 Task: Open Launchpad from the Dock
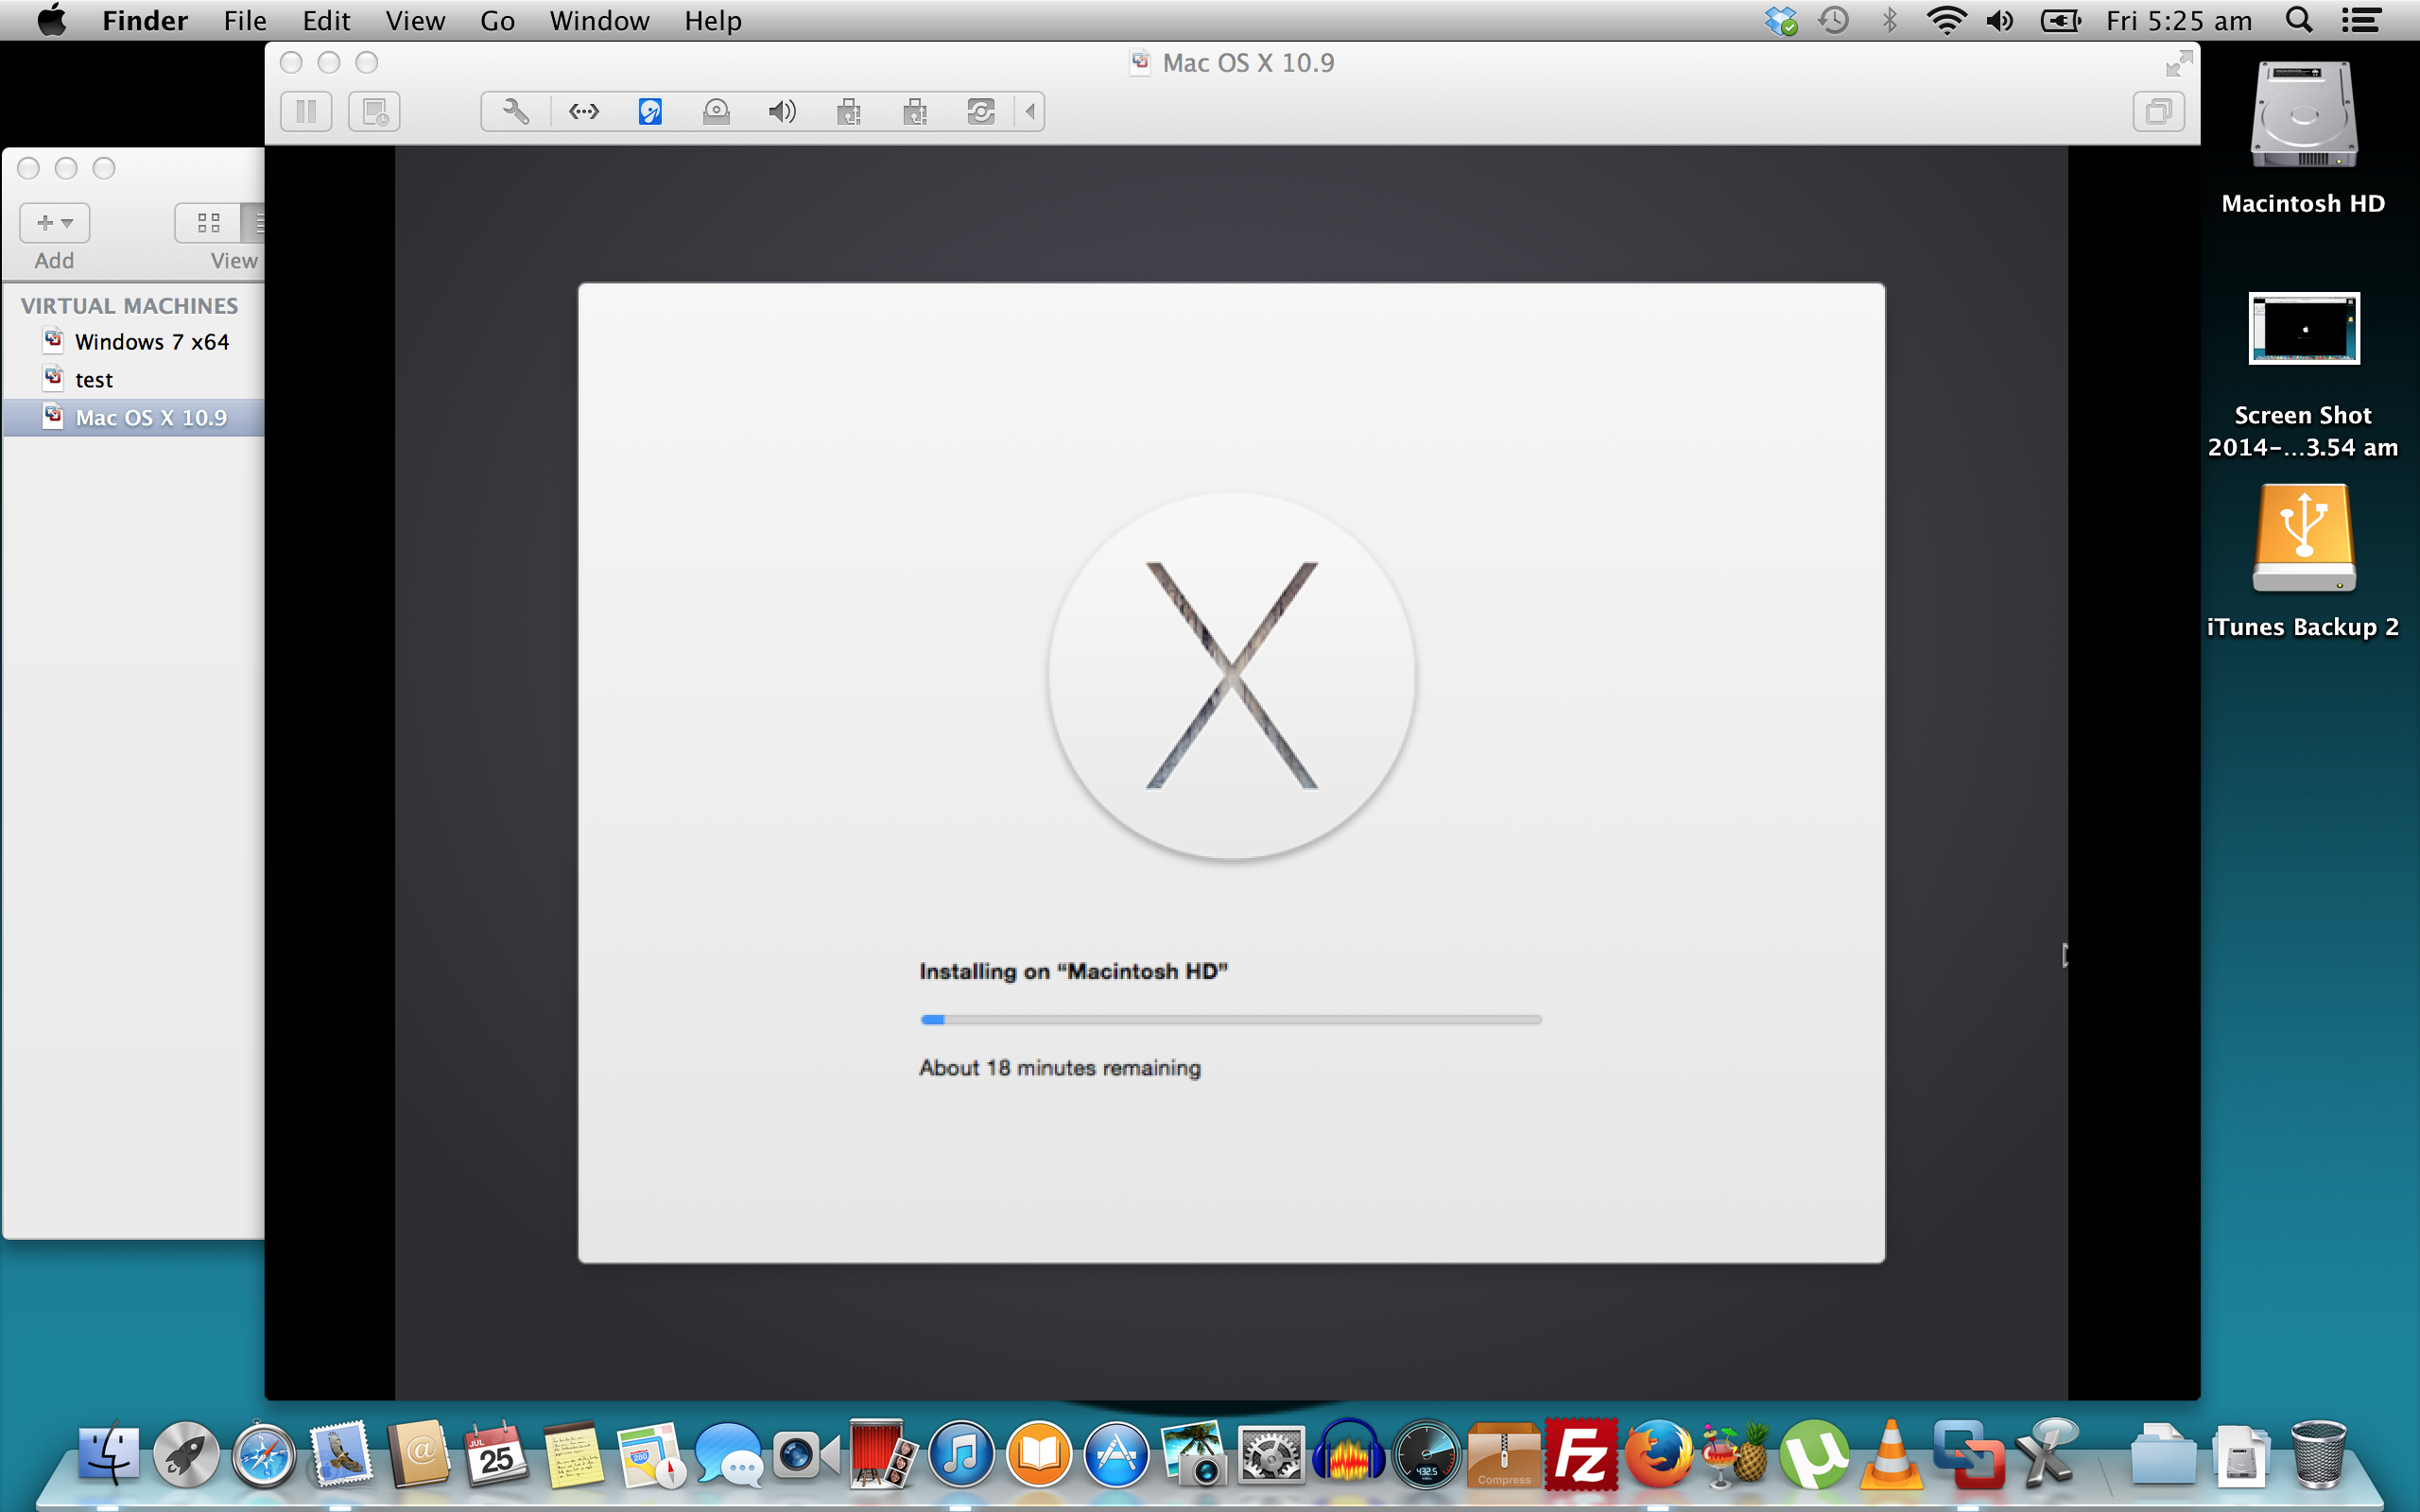coord(186,1454)
